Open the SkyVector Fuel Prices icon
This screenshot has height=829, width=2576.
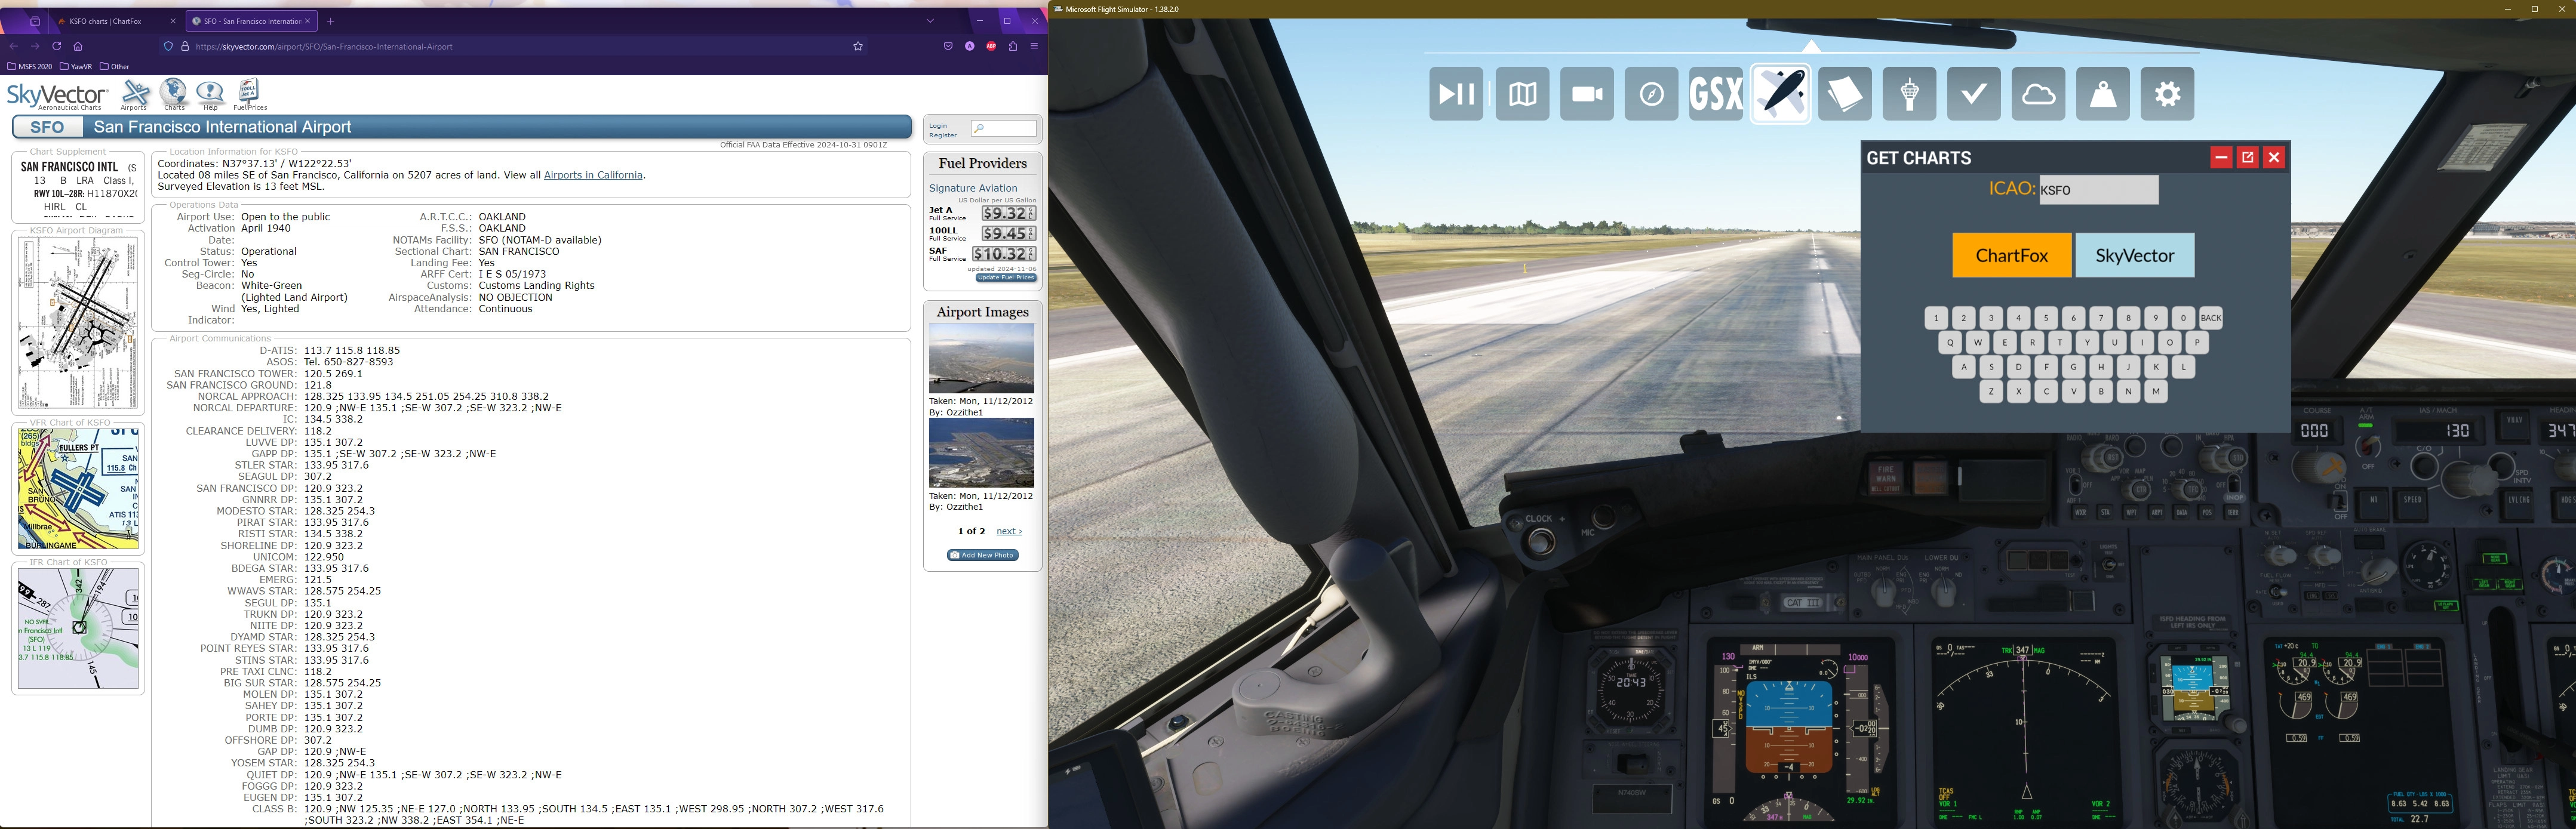250,94
